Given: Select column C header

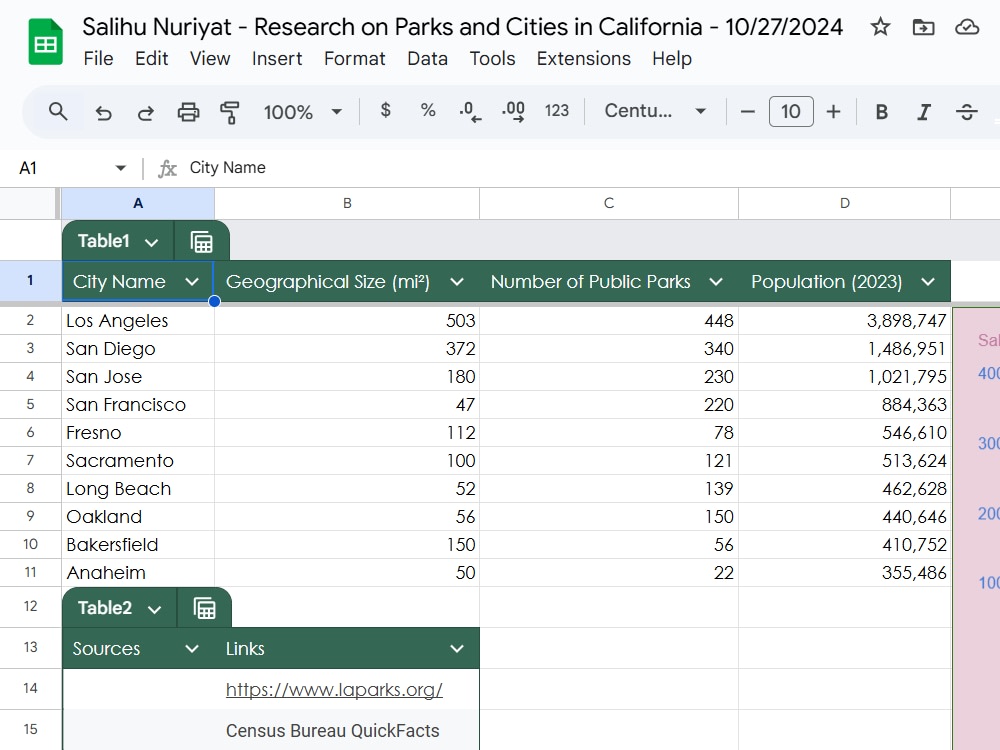Looking at the screenshot, I should [609, 203].
